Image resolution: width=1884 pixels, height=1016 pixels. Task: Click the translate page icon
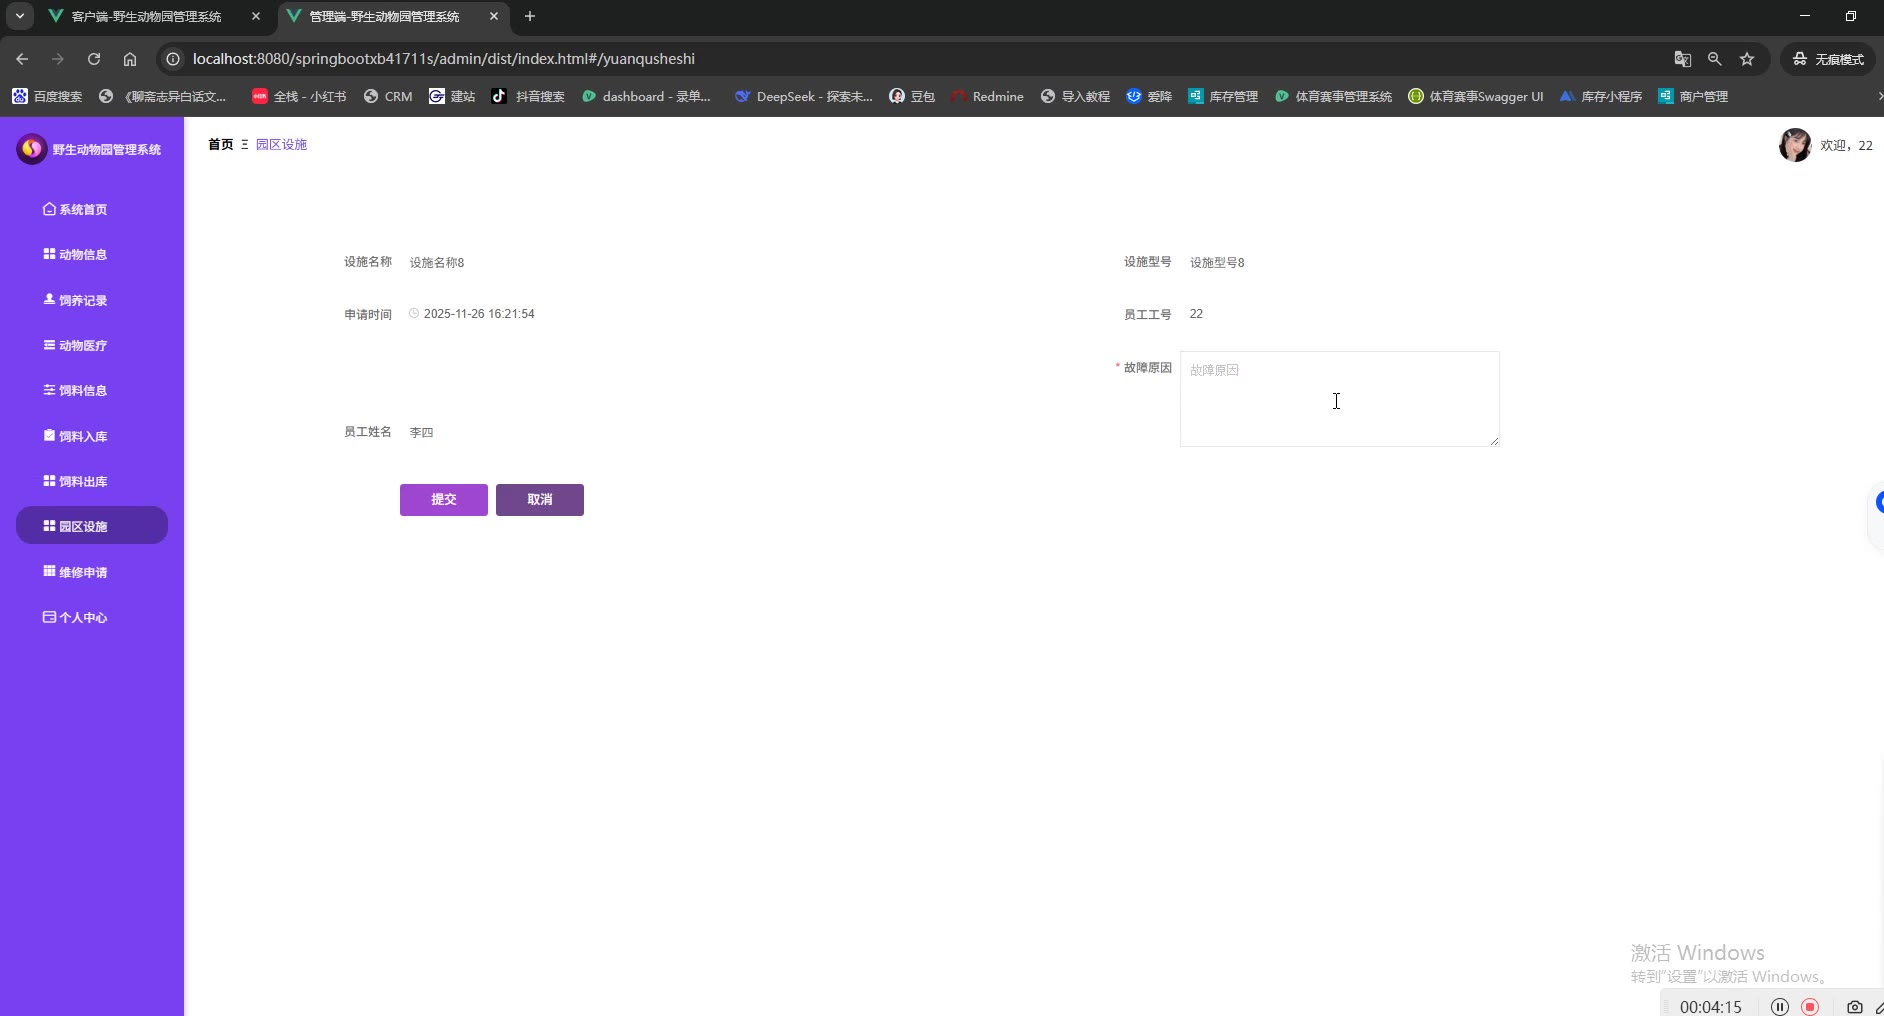pyautogui.click(x=1683, y=59)
